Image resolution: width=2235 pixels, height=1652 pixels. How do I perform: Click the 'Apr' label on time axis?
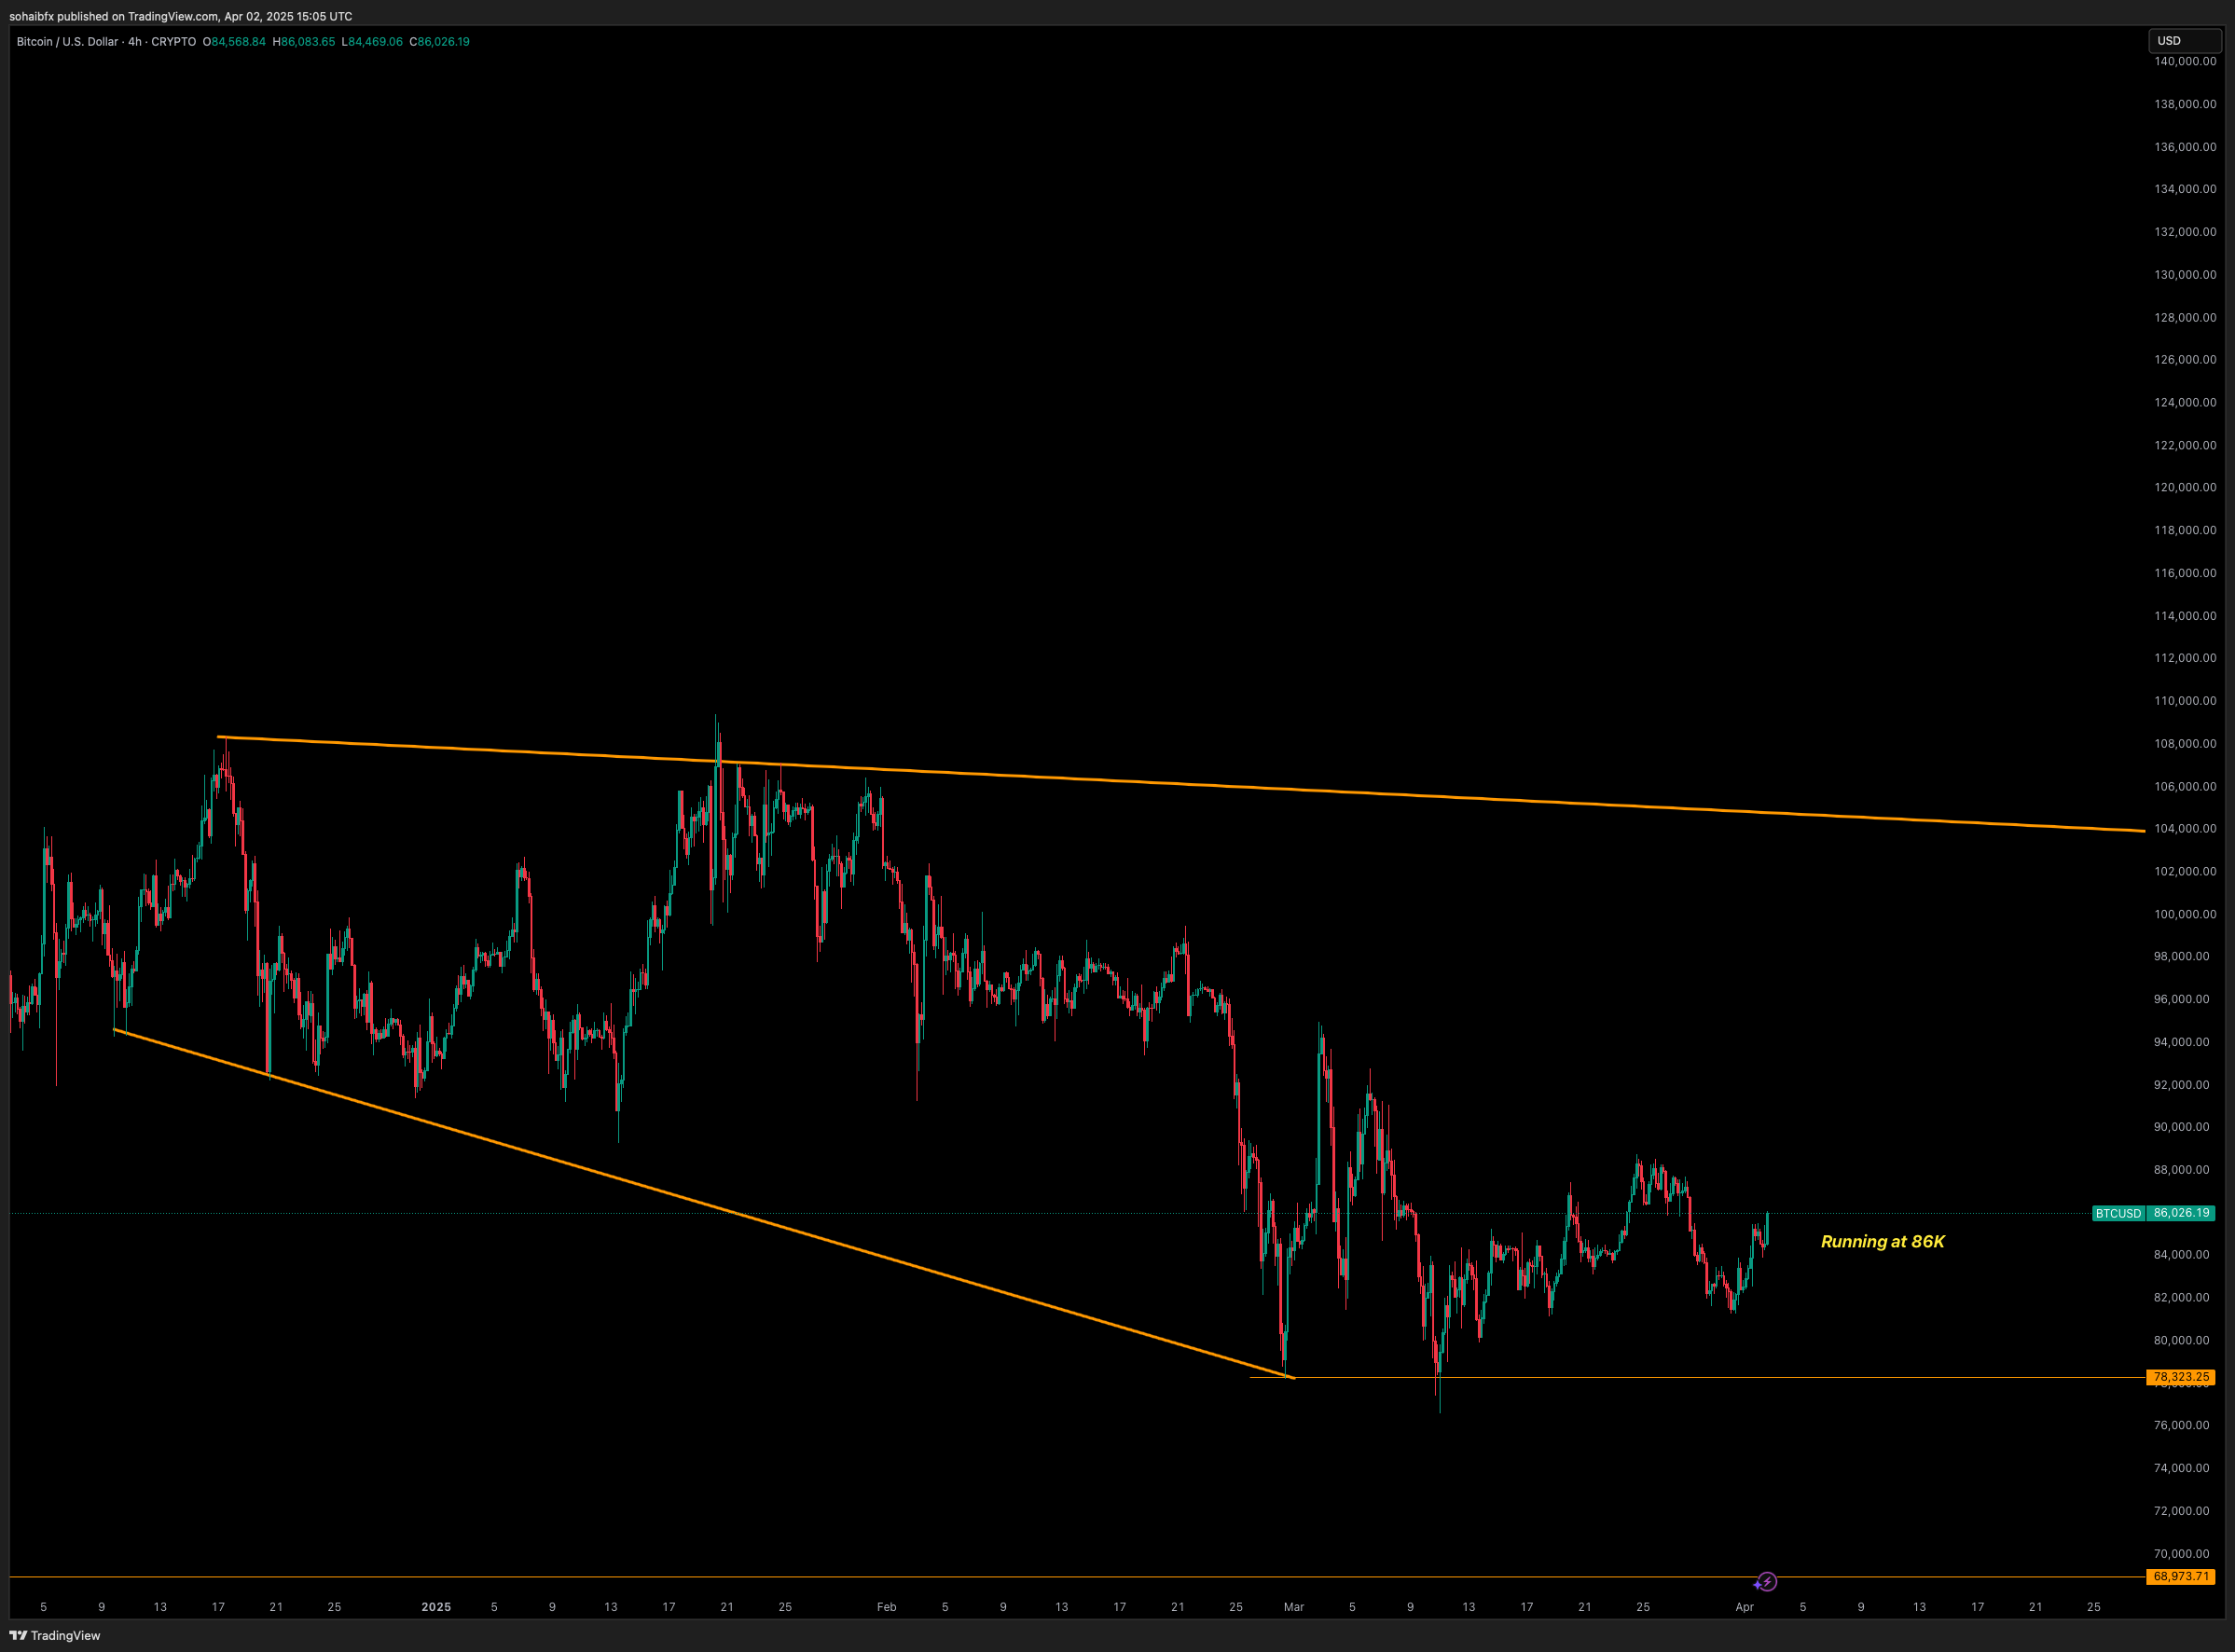pos(1744,1607)
